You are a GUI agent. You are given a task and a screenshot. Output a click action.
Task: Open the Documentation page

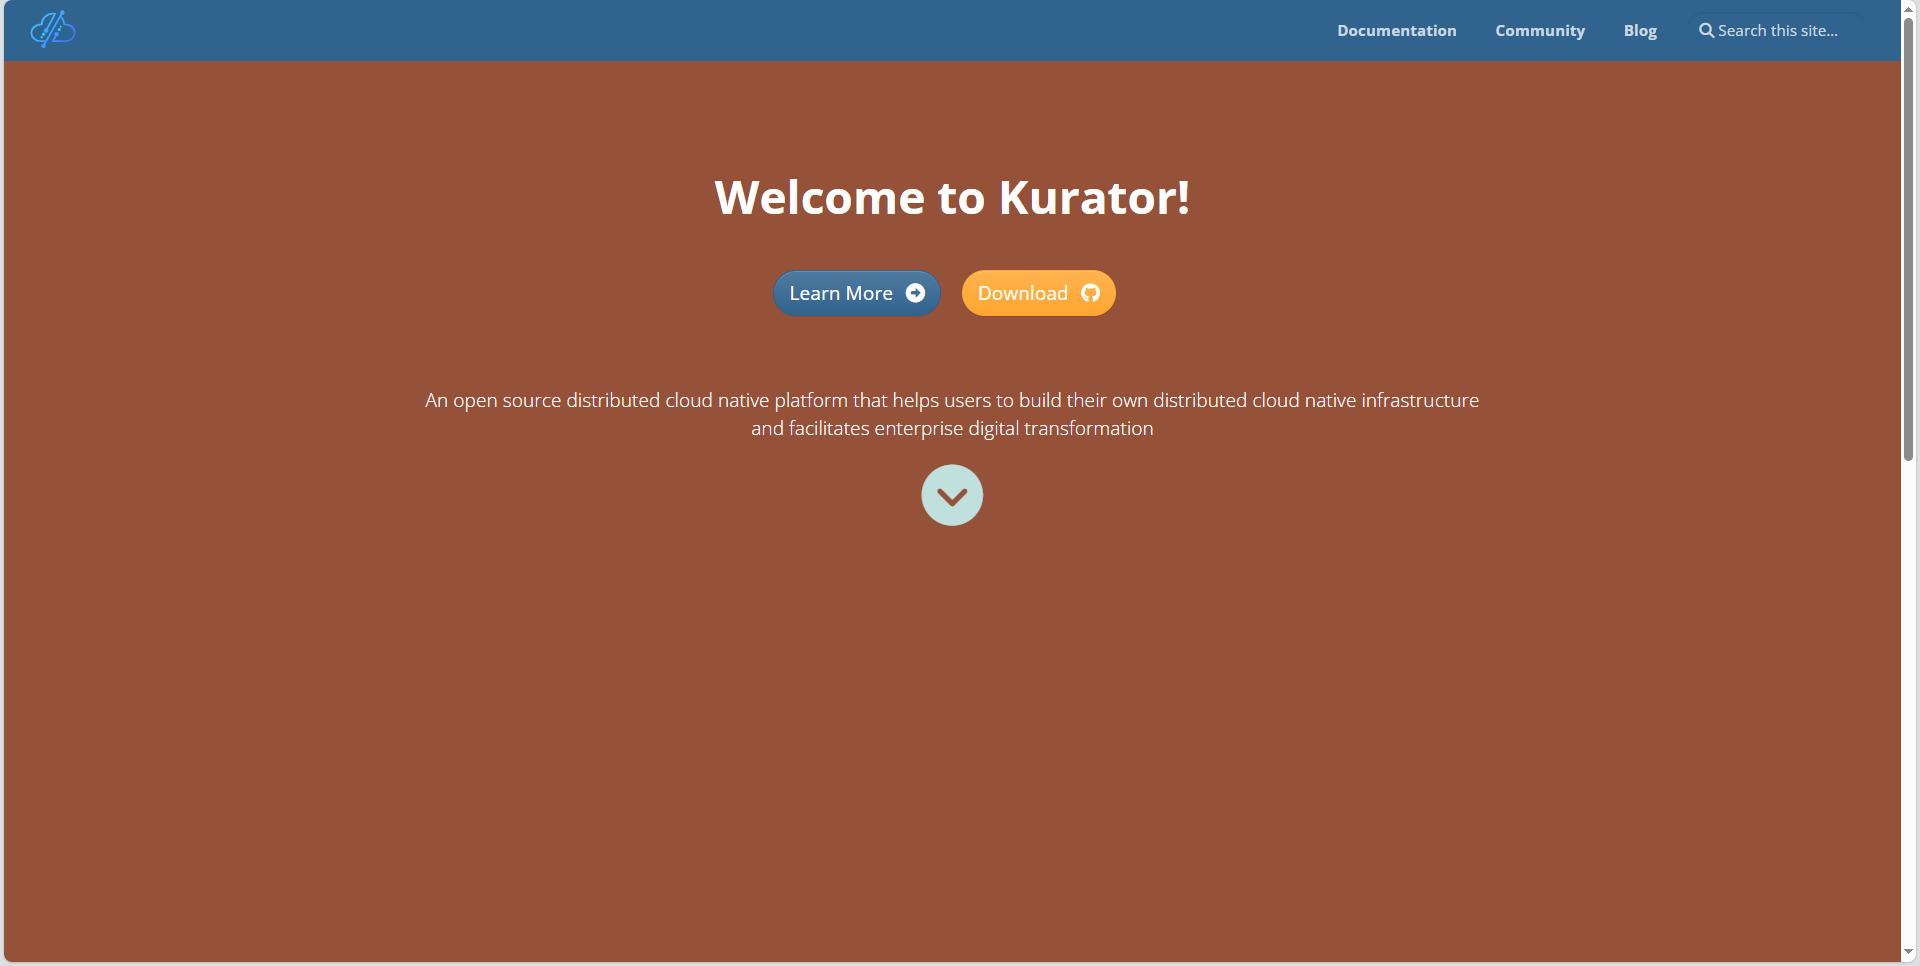click(x=1396, y=30)
